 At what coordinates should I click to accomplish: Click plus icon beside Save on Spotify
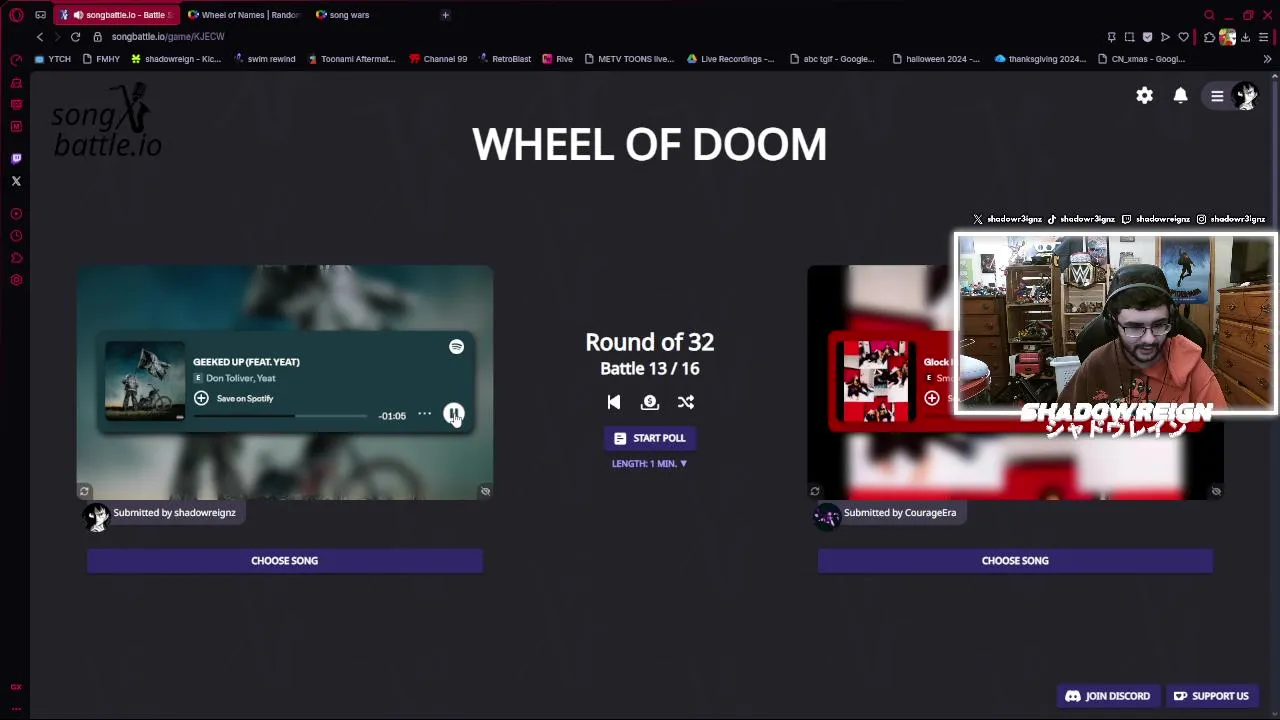[x=201, y=398]
